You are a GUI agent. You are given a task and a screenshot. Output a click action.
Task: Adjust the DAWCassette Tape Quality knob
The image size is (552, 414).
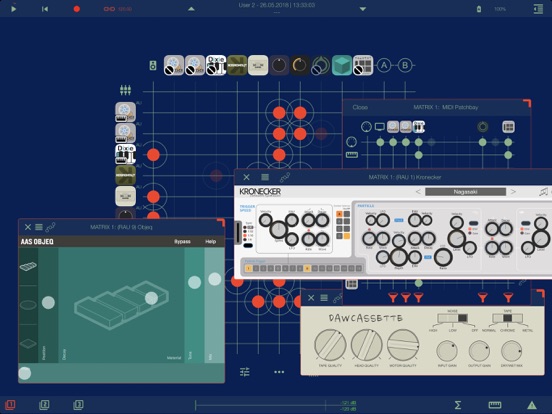point(330,345)
